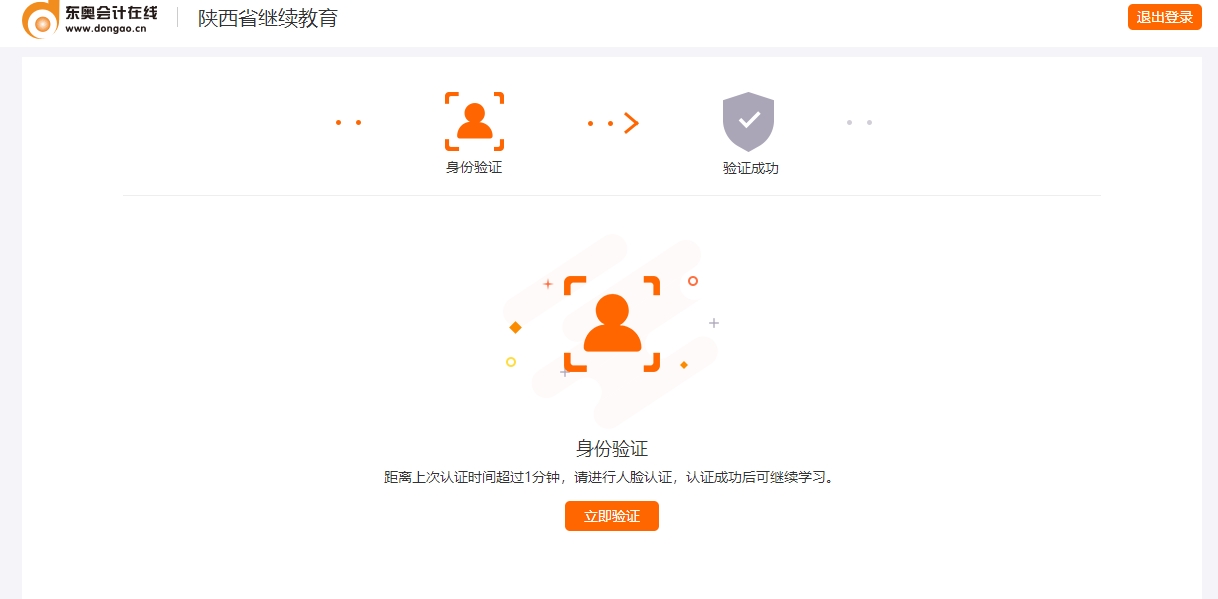Click the gray 验证成功 shield icon
The width and height of the screenshot is (1218, 599).
[x=749, y=120]
